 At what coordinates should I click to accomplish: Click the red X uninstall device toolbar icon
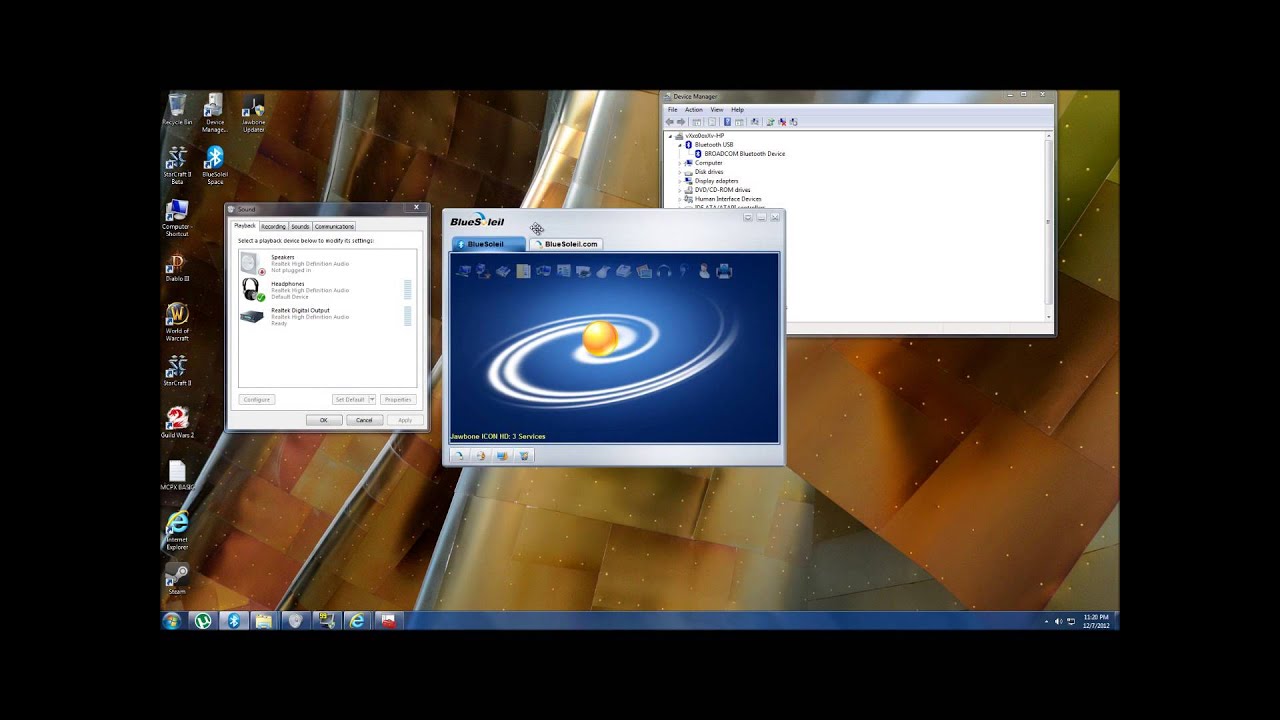pos(782,122)
